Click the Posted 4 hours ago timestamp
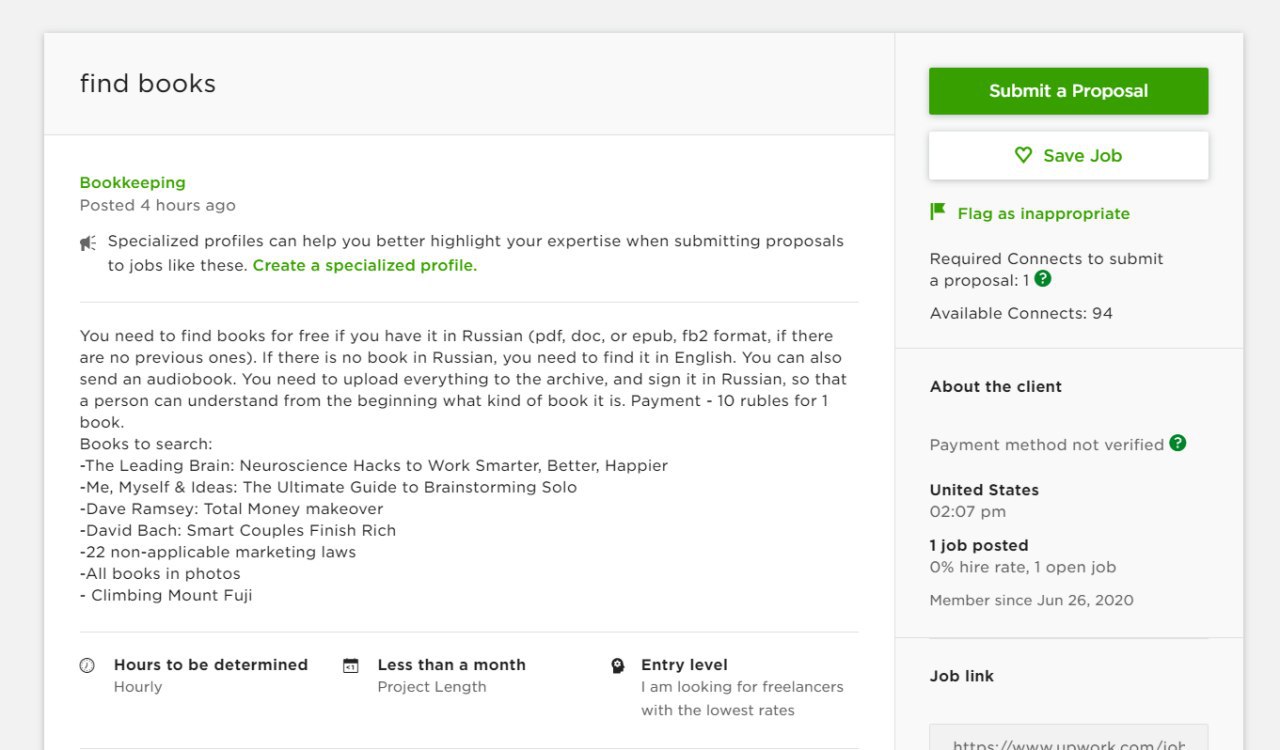This screenshot has height=750, width=1280. pos(158,206)
